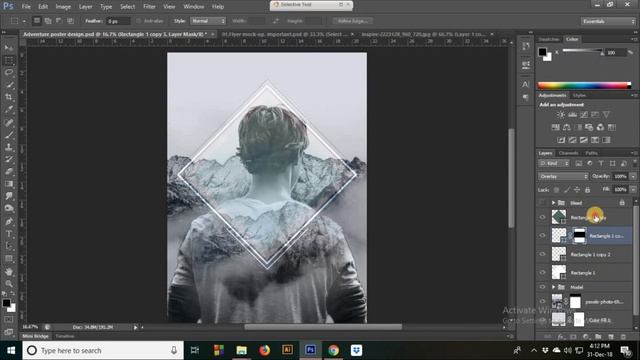
Task: Hide the Rectangle 1 copy 2 layer
Action: (542, 254)
